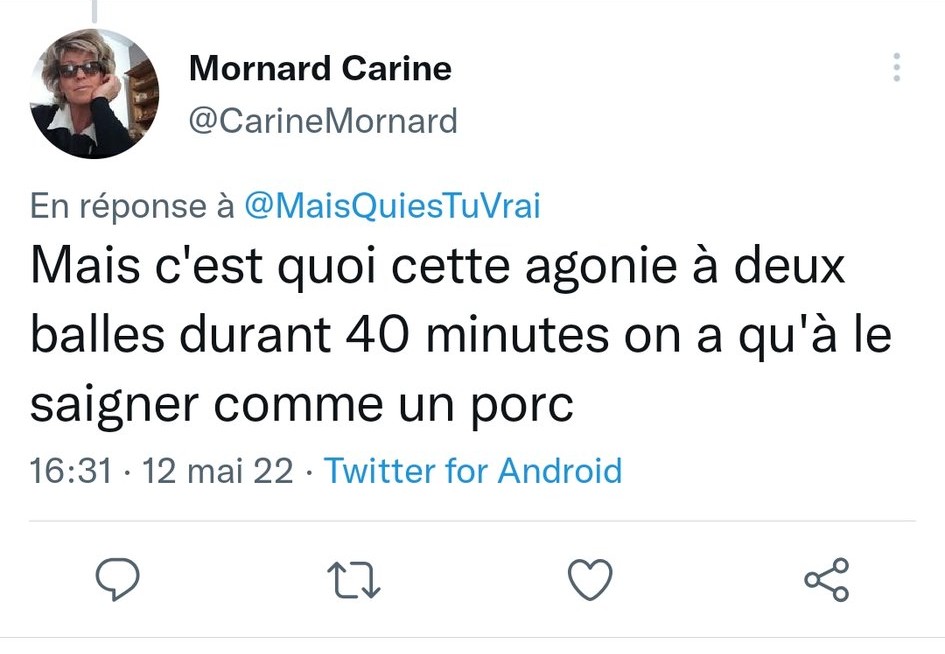Click the thread connector line above the avatar

(95, 10)
